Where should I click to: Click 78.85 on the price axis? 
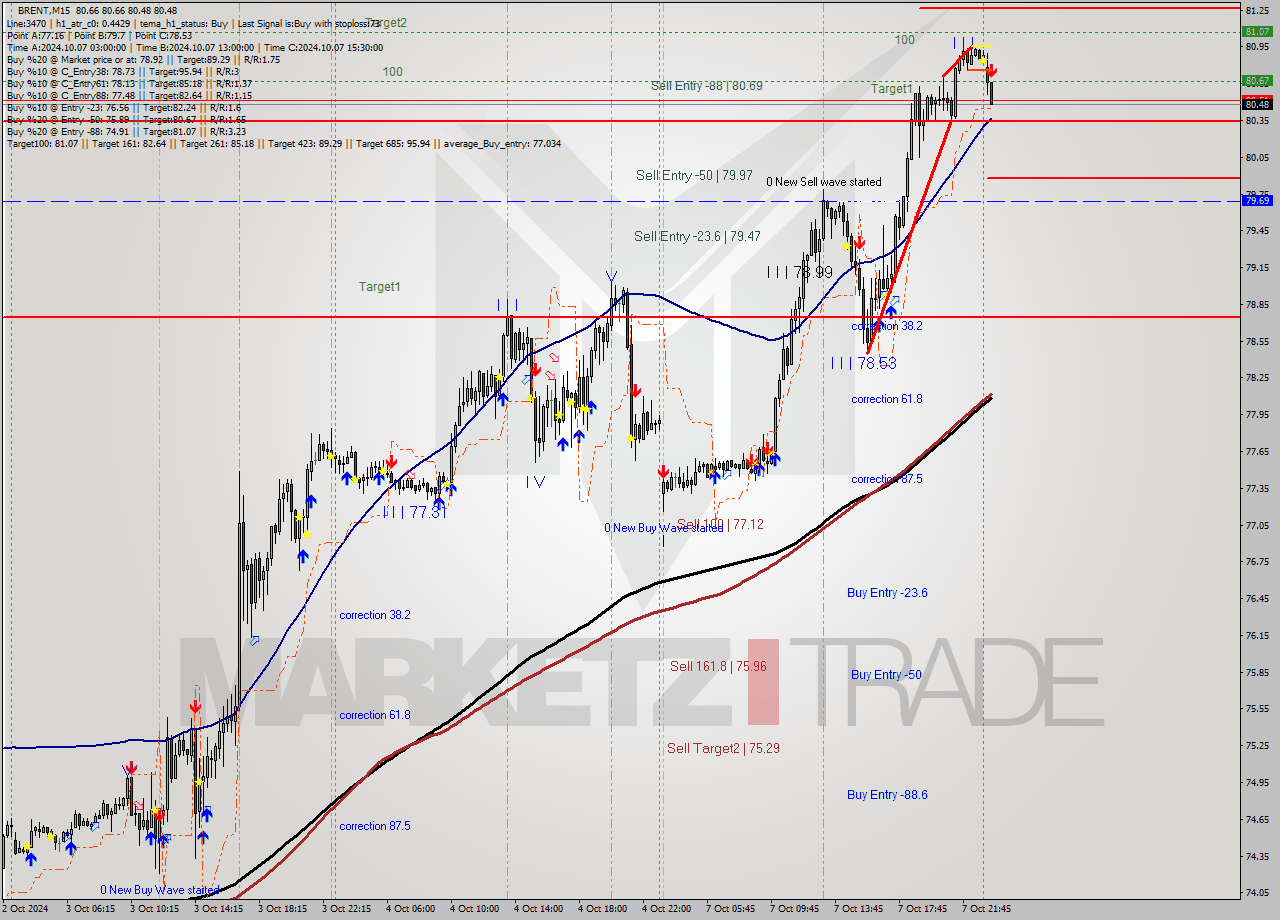(x=1257, y=304)
